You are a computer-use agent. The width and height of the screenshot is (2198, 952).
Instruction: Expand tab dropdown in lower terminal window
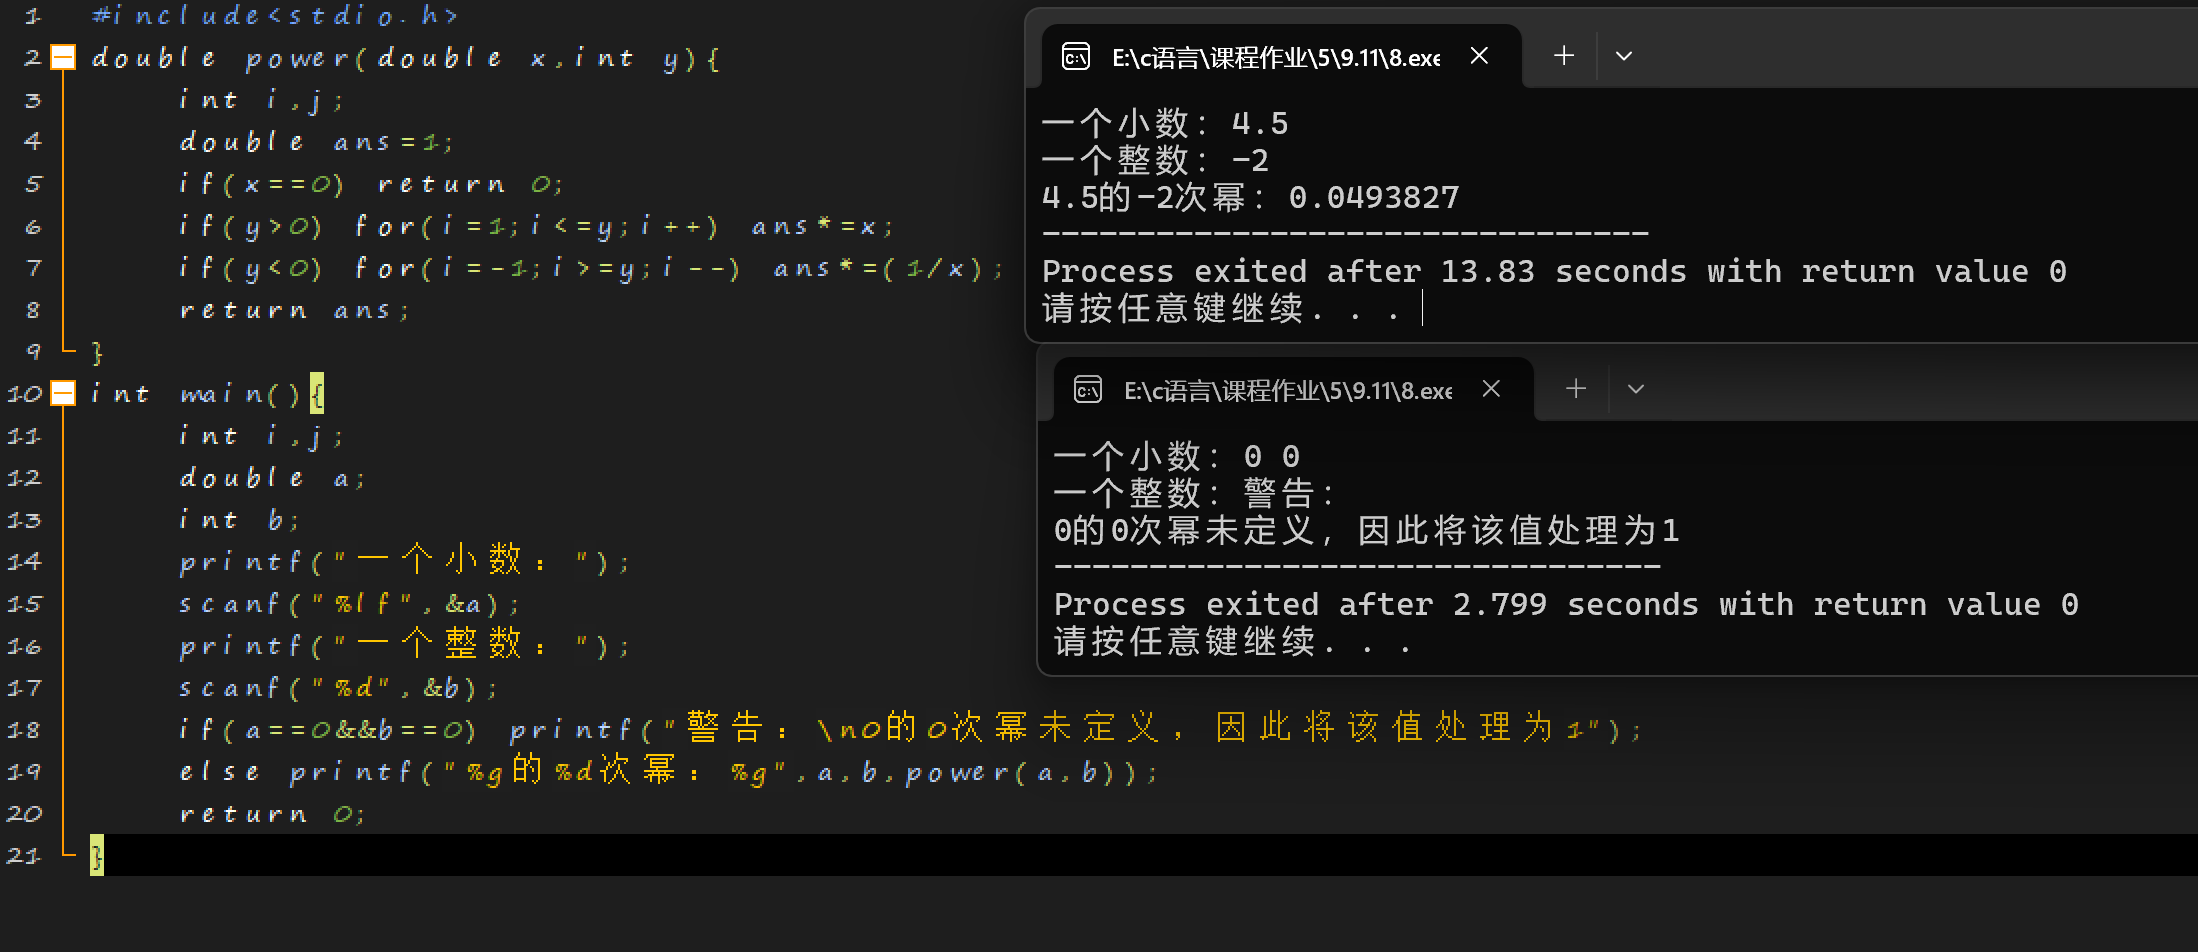pos(1636,389)
